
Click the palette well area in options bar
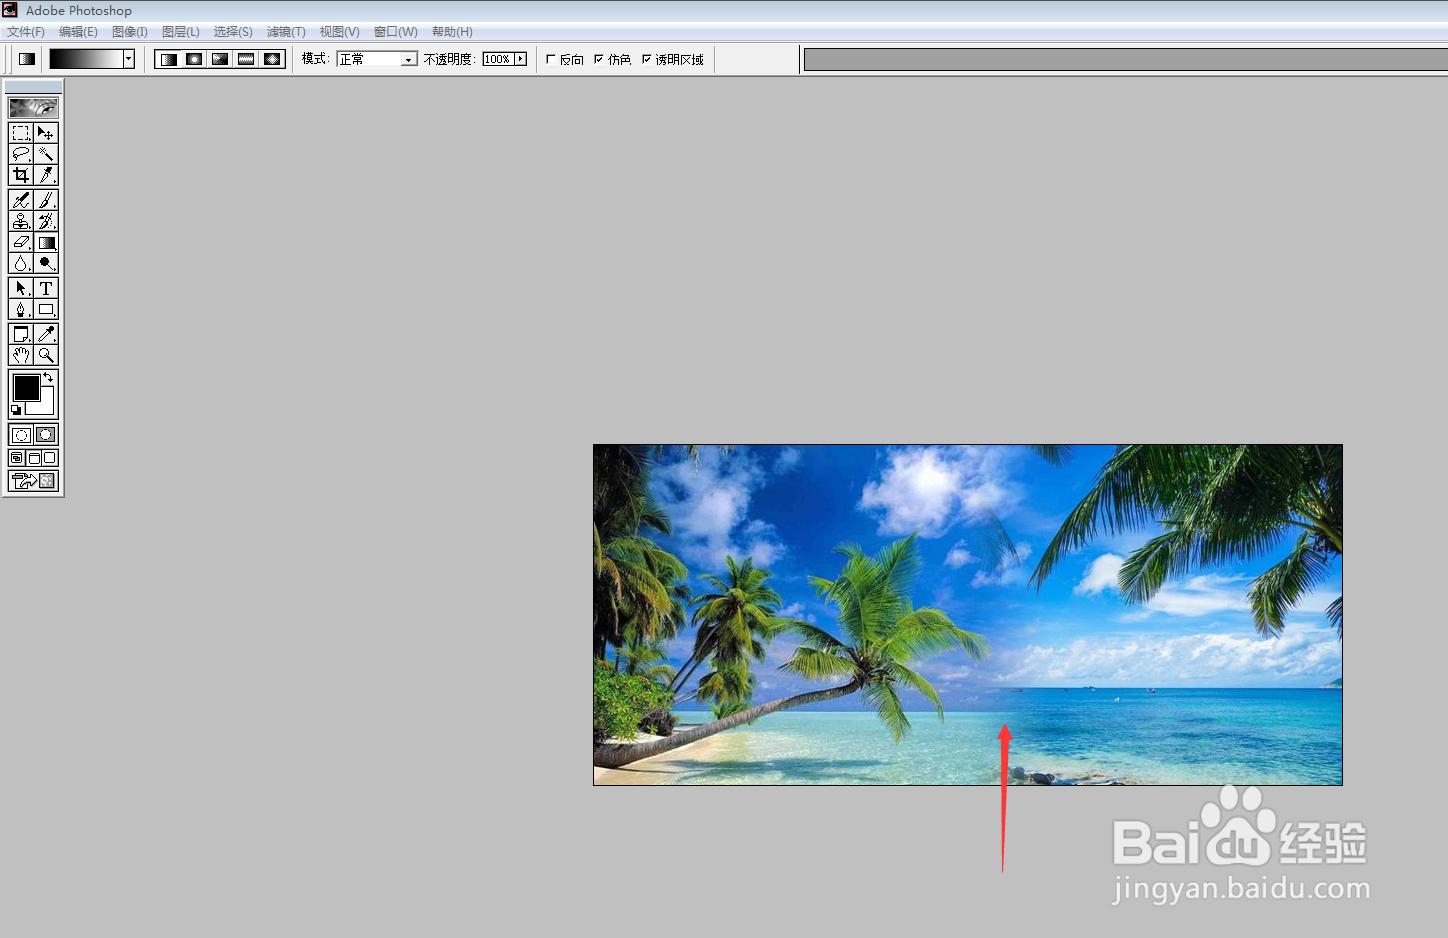pos(1126,60)
